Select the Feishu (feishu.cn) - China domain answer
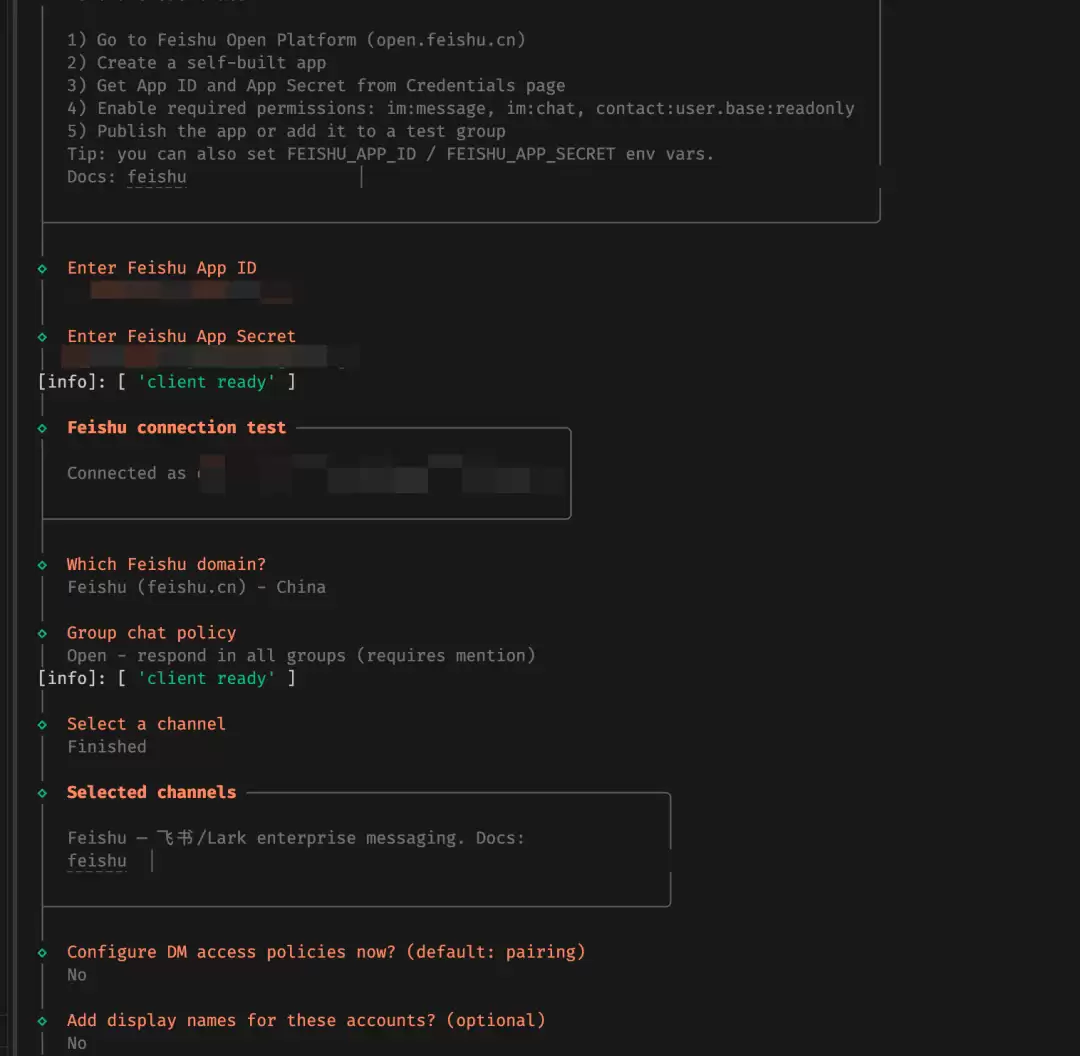The height and width of the screenshot is (1056, 1080). pos(196,587)
